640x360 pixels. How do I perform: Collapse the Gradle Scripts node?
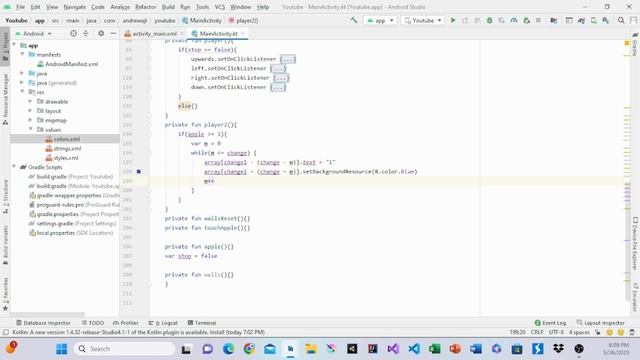click(15, 167)
